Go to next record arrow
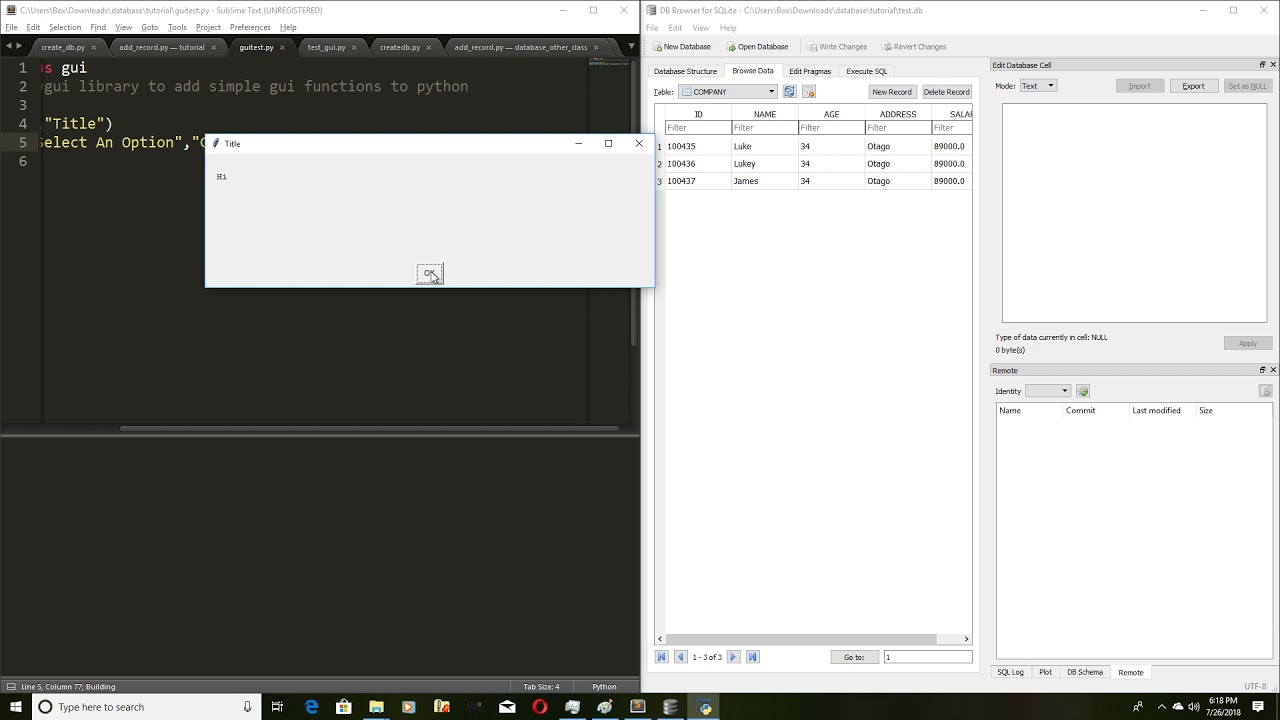This screenshot has height=720, width=1280. [x=733, y=657]
